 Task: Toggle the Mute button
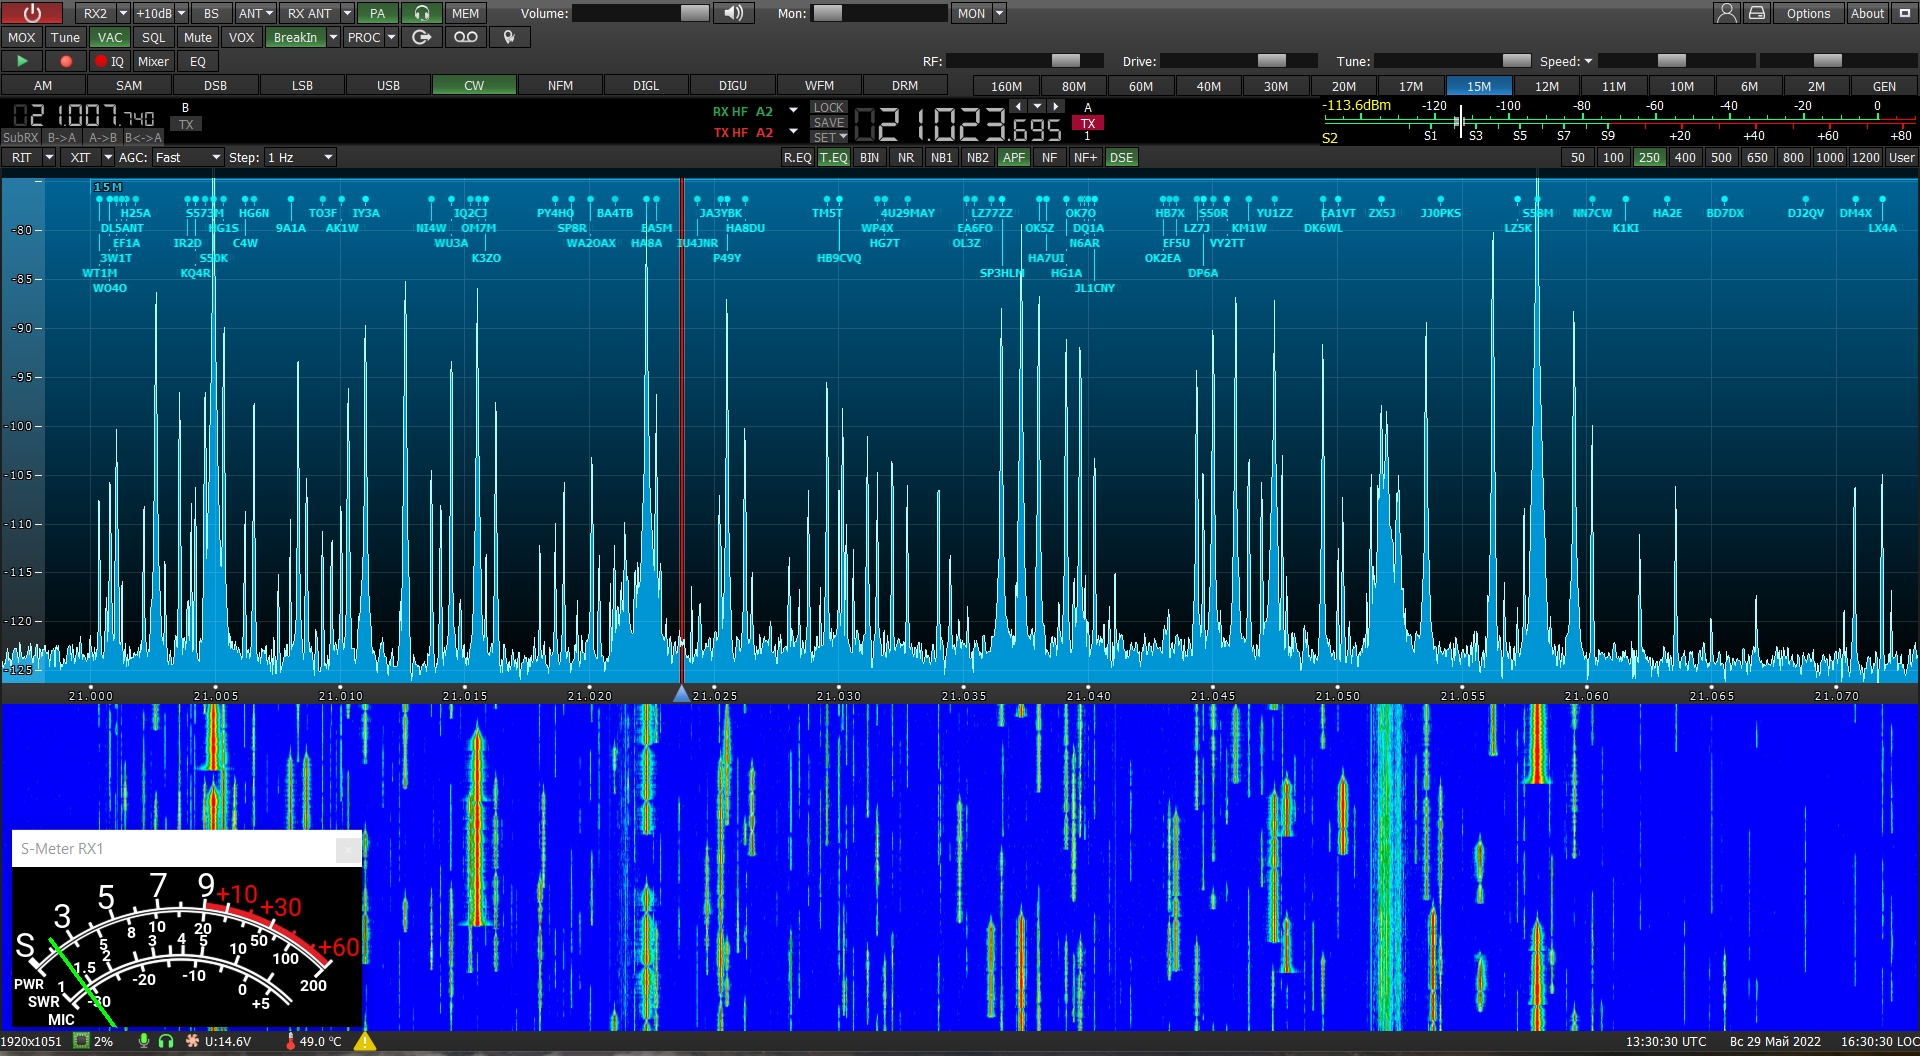tap(198, 37)
